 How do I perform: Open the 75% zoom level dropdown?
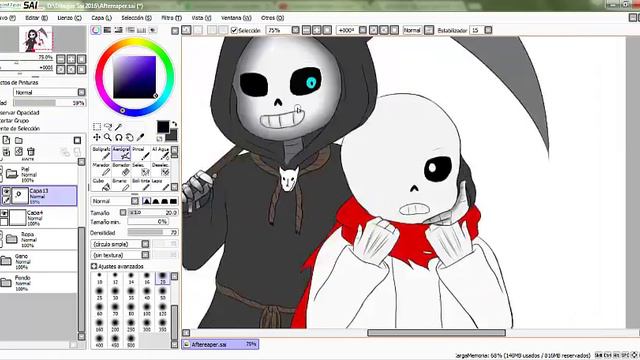point(282,31)
